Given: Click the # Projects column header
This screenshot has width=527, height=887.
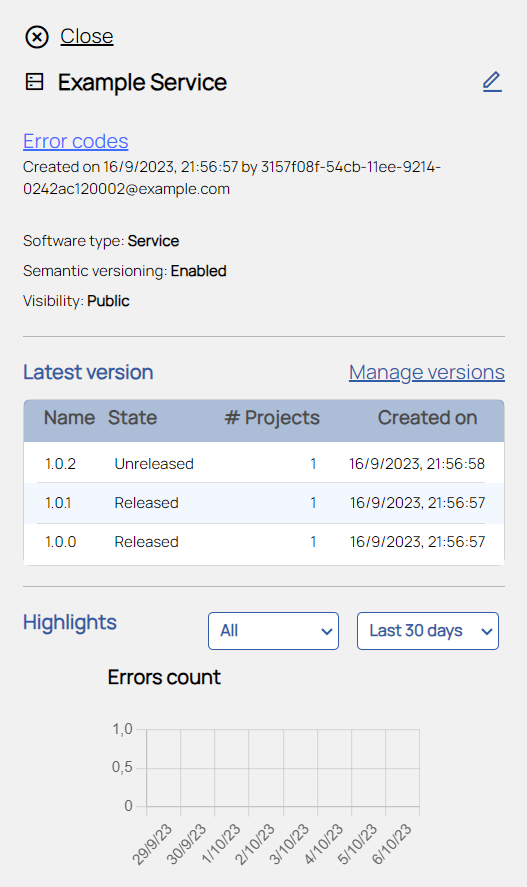Looking at the screenshot, I should click(272, 417).
